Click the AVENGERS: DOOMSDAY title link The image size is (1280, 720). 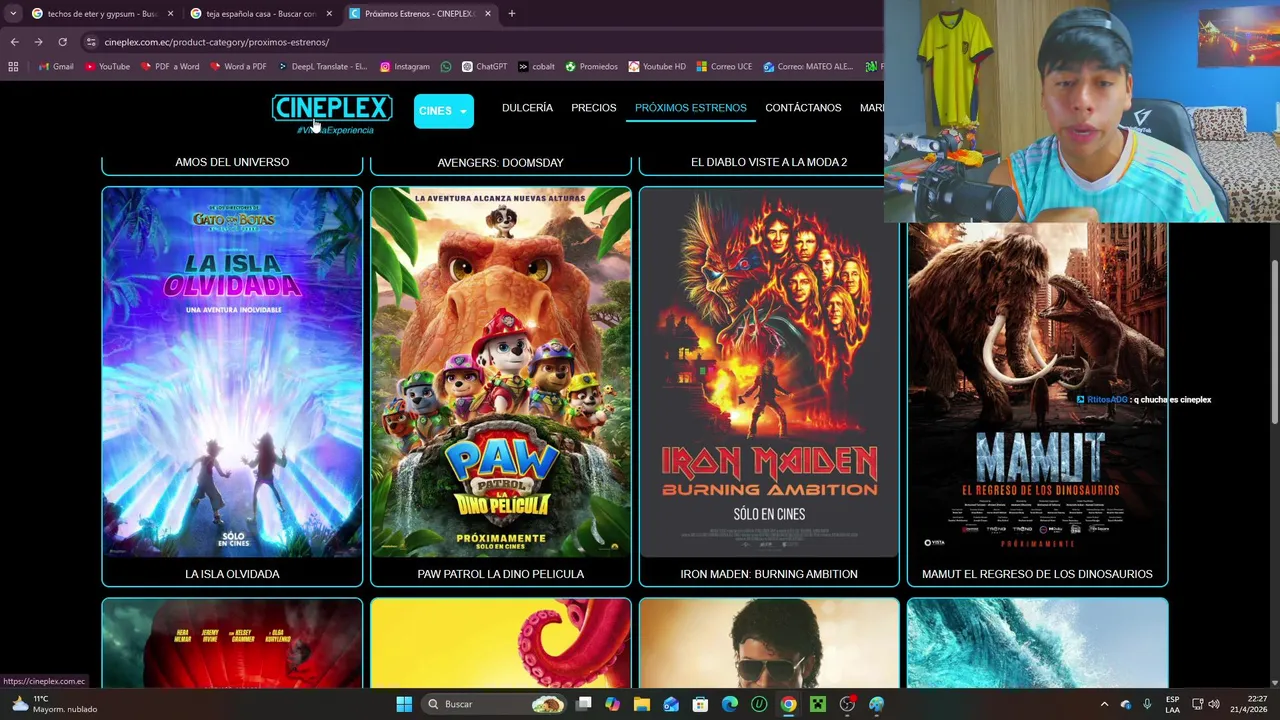coord(500,162)
